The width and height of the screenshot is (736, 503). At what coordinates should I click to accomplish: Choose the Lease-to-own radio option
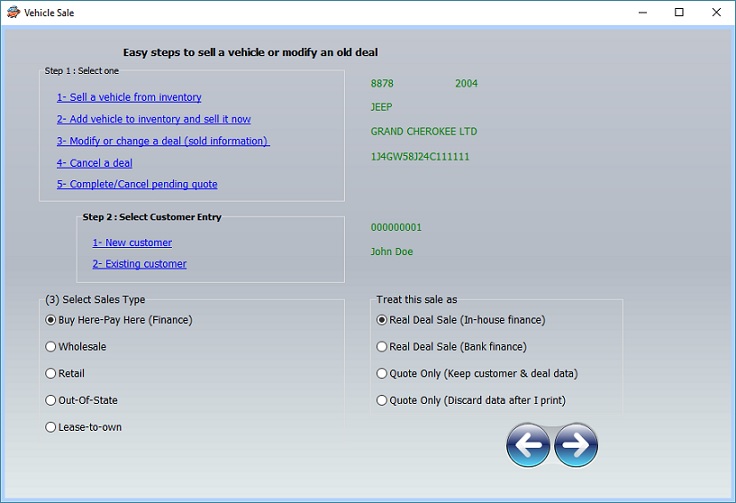(x=51, y=427)
